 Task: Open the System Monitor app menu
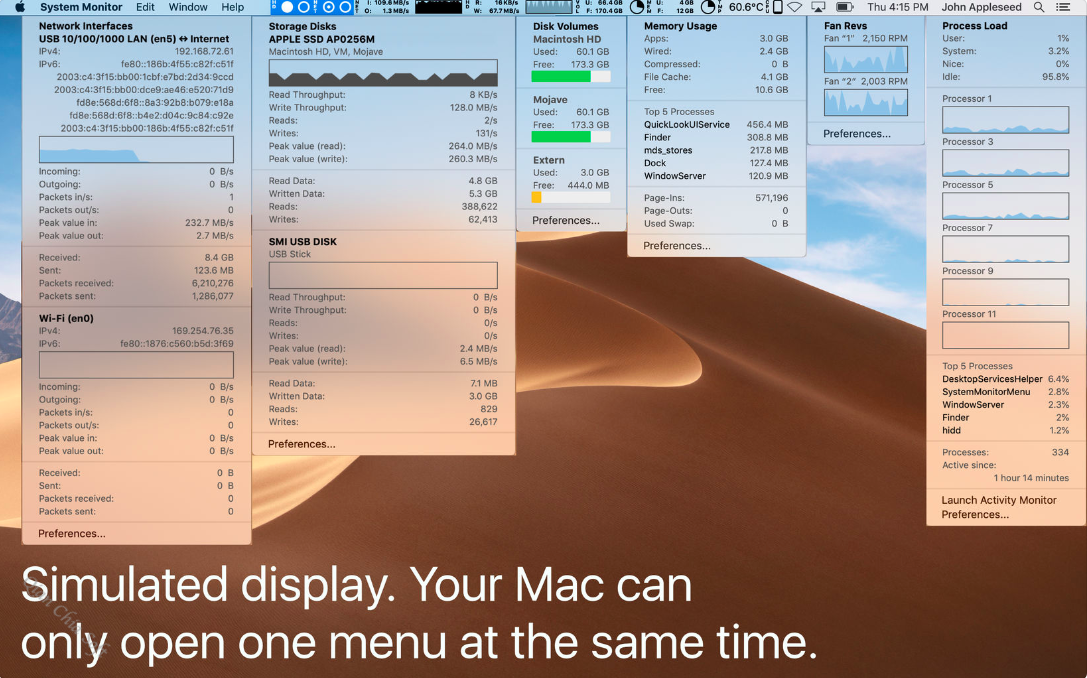click(x=81, y=7)
